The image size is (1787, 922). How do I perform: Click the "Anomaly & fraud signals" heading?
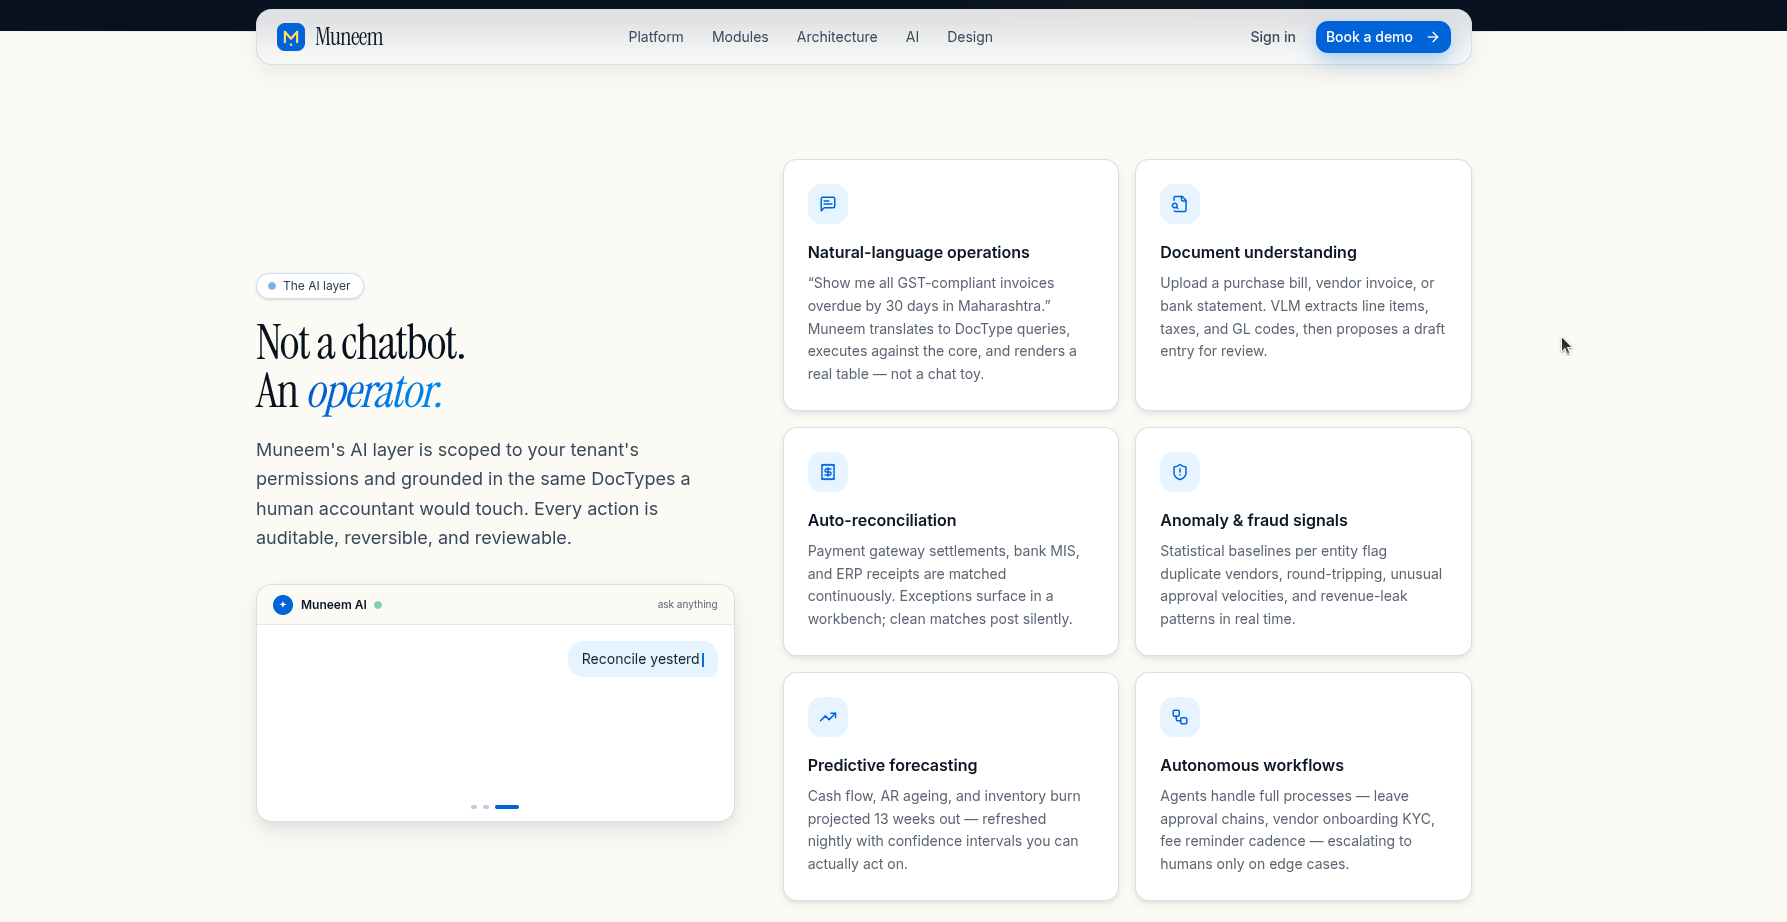click(x=1254, y=521)
